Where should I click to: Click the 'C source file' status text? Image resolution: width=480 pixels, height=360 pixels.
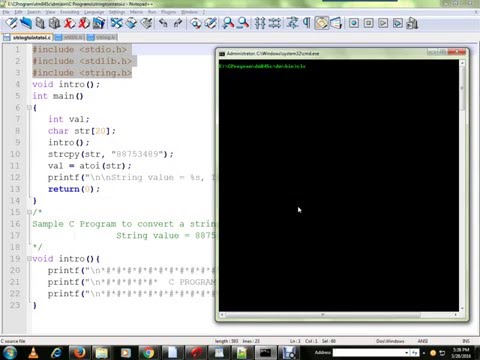[x=13, y=341]
